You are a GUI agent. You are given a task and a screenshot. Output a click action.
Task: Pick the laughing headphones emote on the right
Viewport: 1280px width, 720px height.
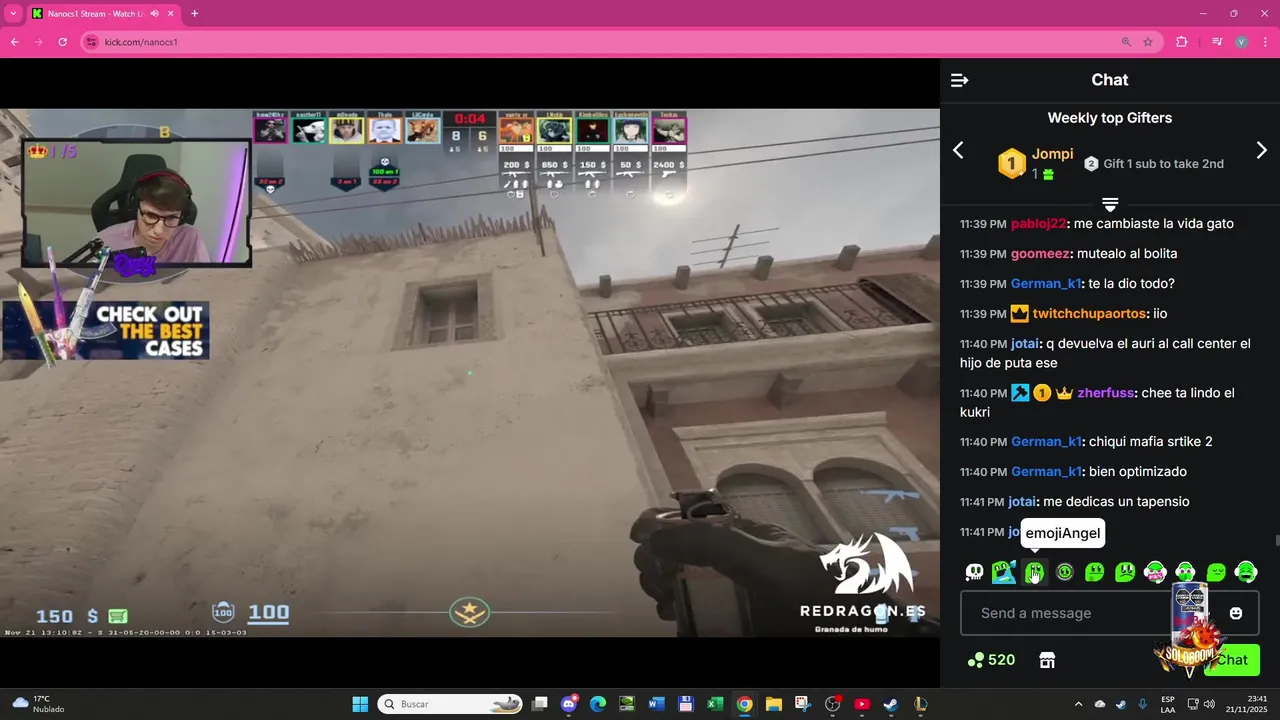pos(1246,572)
